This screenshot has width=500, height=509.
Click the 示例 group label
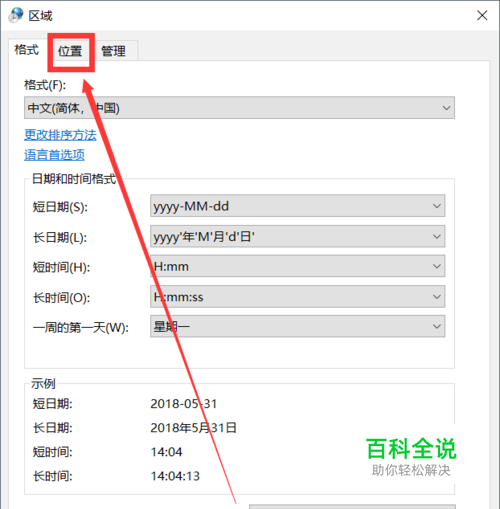(43, 384)
